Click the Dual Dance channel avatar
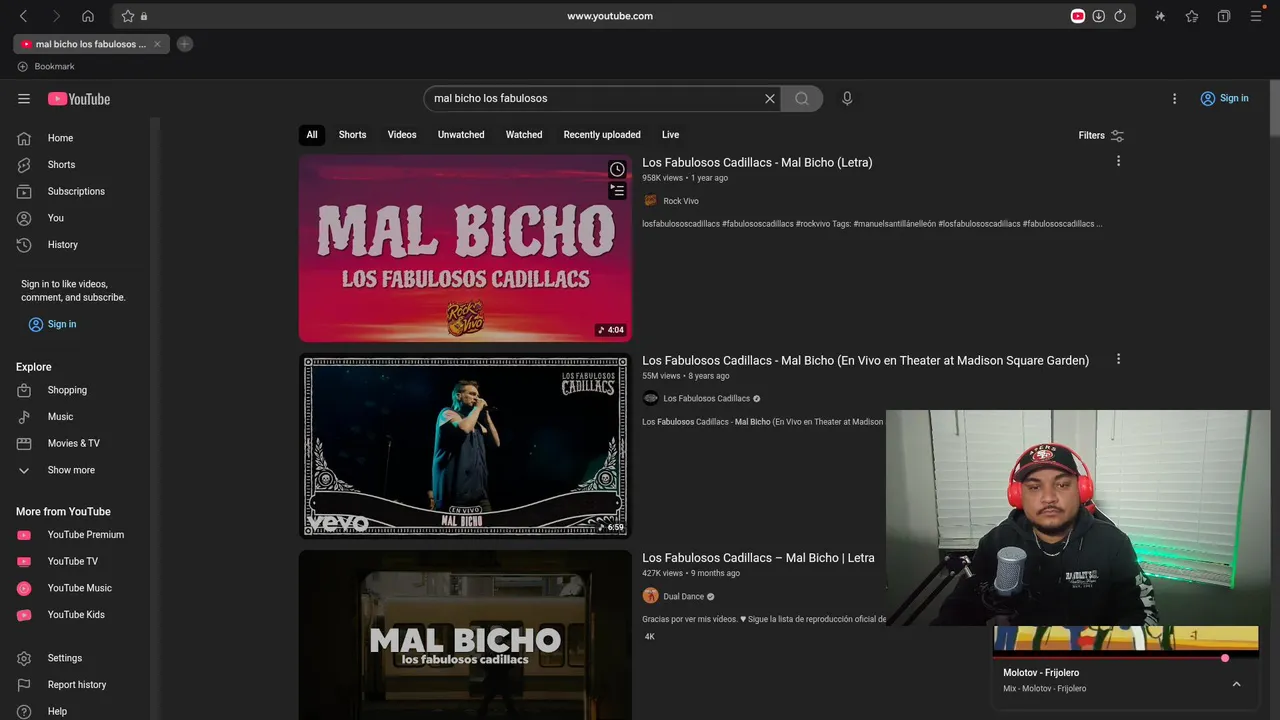The image size is (1280, 720). point(650,596)
